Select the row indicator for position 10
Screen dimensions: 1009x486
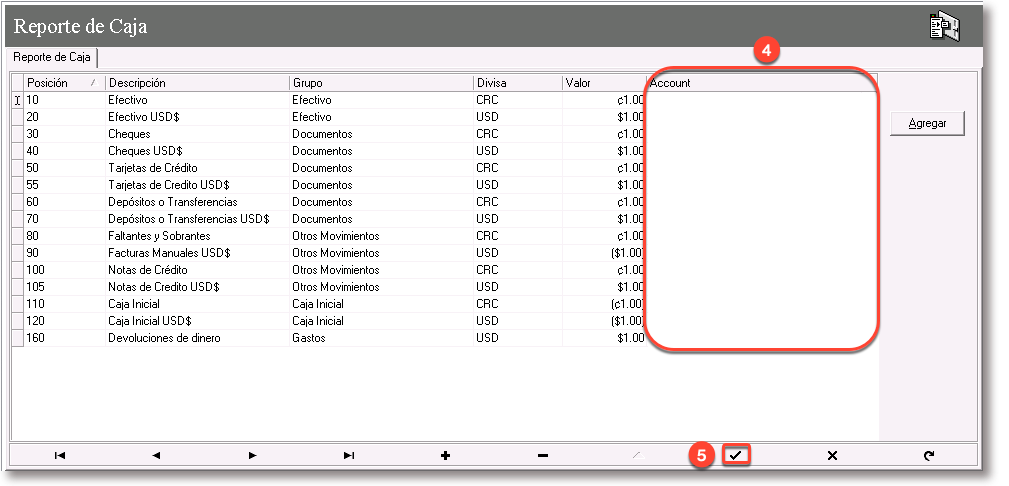[17, 100]
